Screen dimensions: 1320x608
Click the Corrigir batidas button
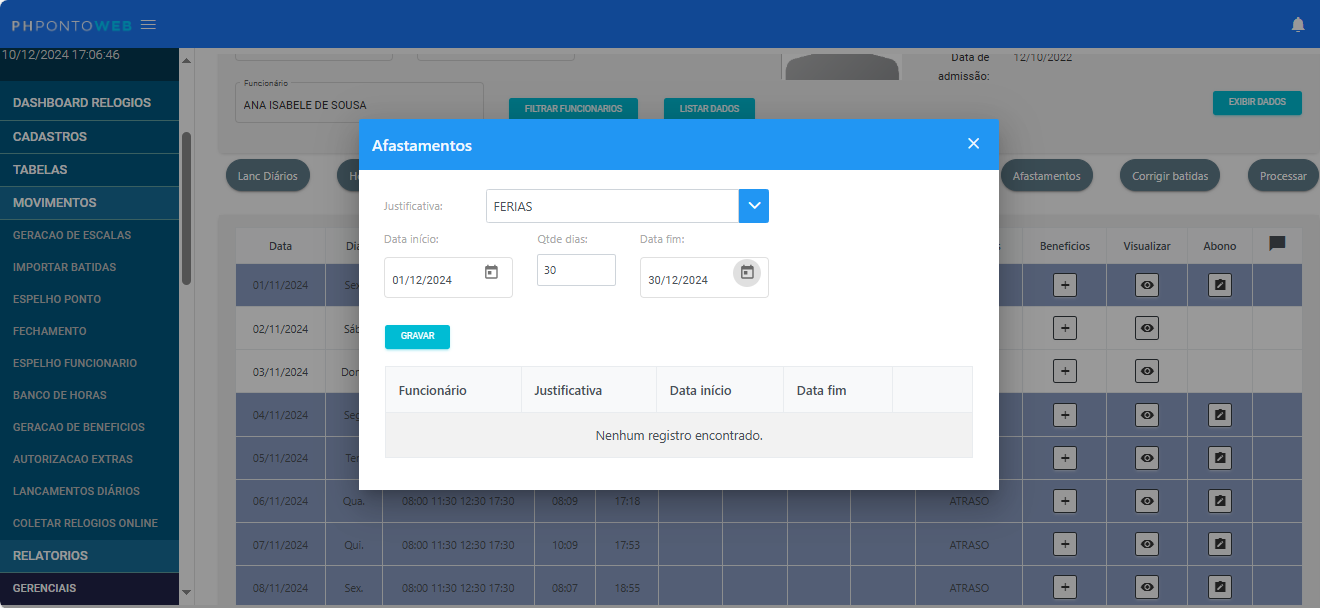click(1169, 175)
